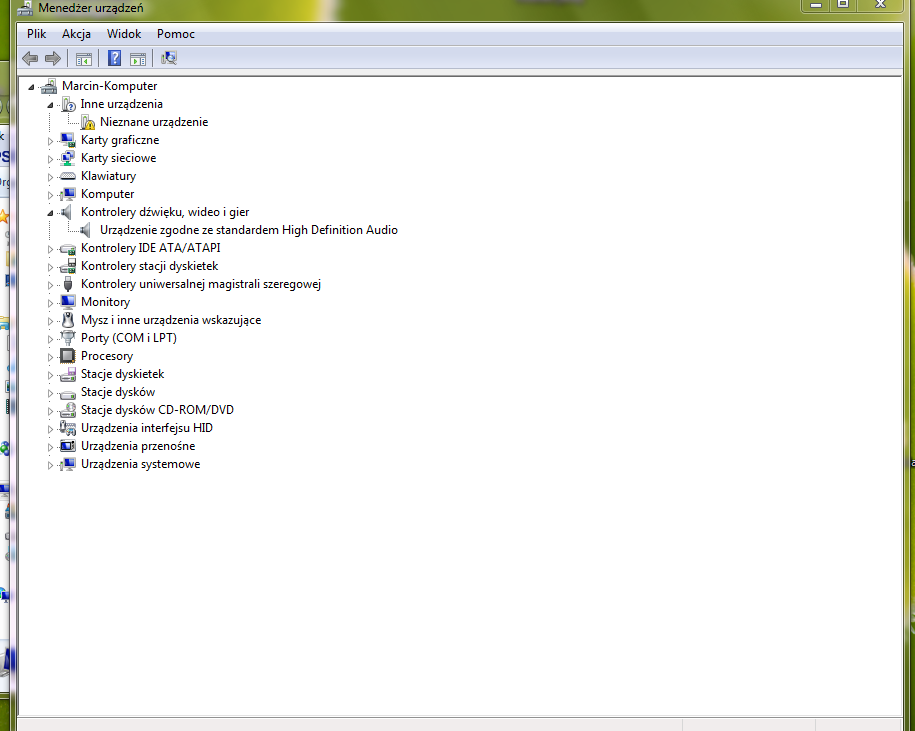Click the Urządzenia przenośne icon
This screenshot has height=731, width=915.
pos(68,446)
